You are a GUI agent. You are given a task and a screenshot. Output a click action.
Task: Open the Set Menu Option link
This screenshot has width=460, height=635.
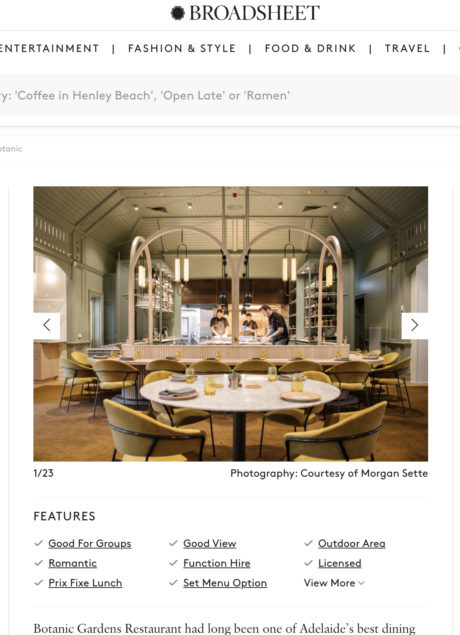click(225, 583)
